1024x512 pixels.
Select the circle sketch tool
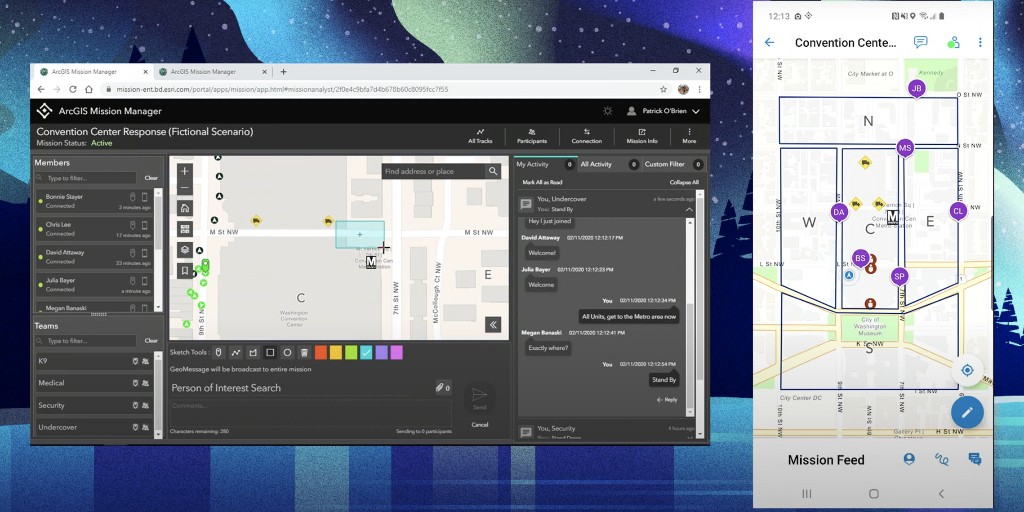point(287,353)
